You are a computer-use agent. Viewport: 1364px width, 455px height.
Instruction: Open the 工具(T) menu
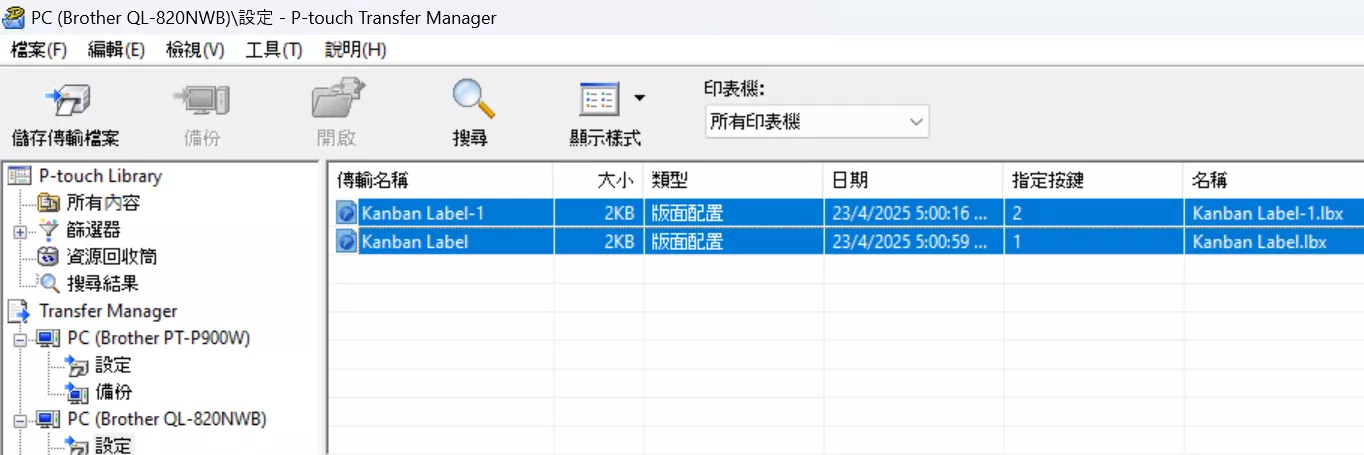tap(273, 49)
